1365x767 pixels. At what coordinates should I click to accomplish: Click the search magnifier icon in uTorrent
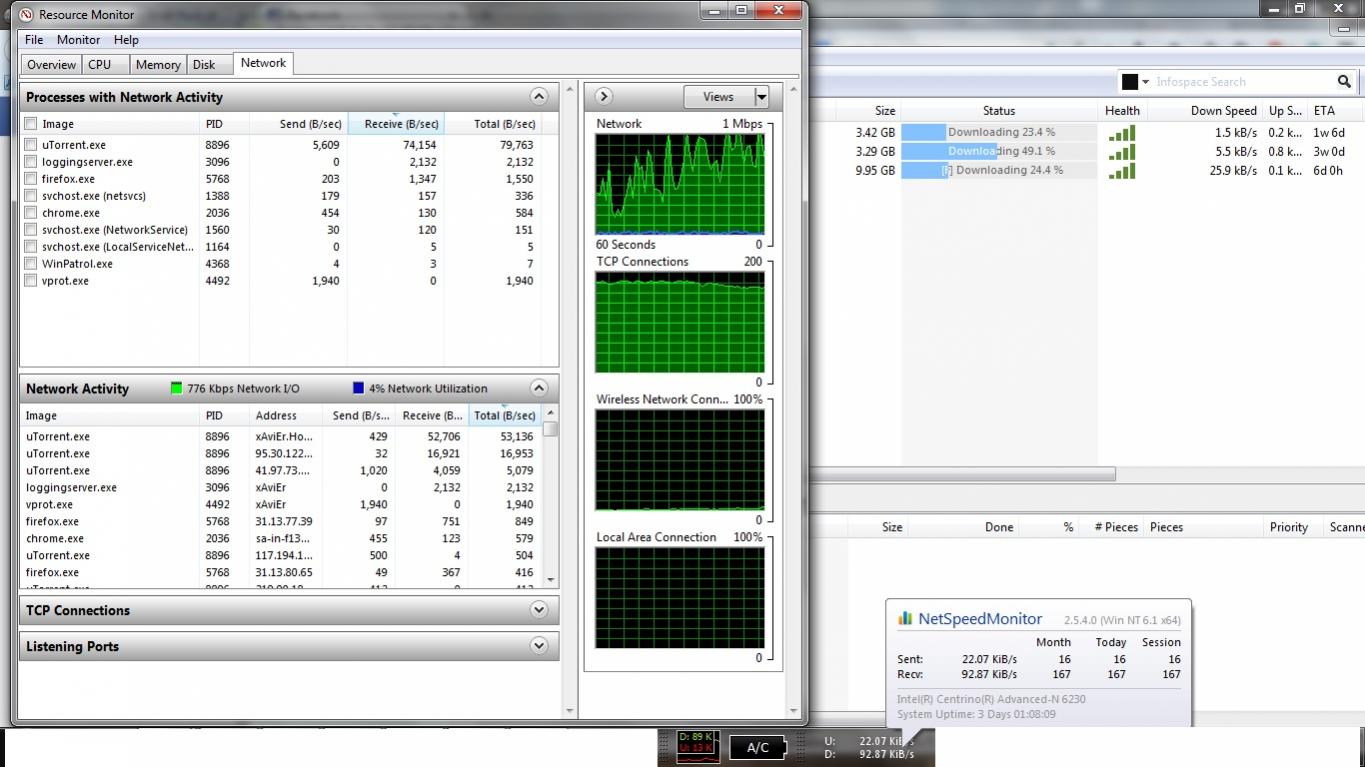click(1344, 82)
